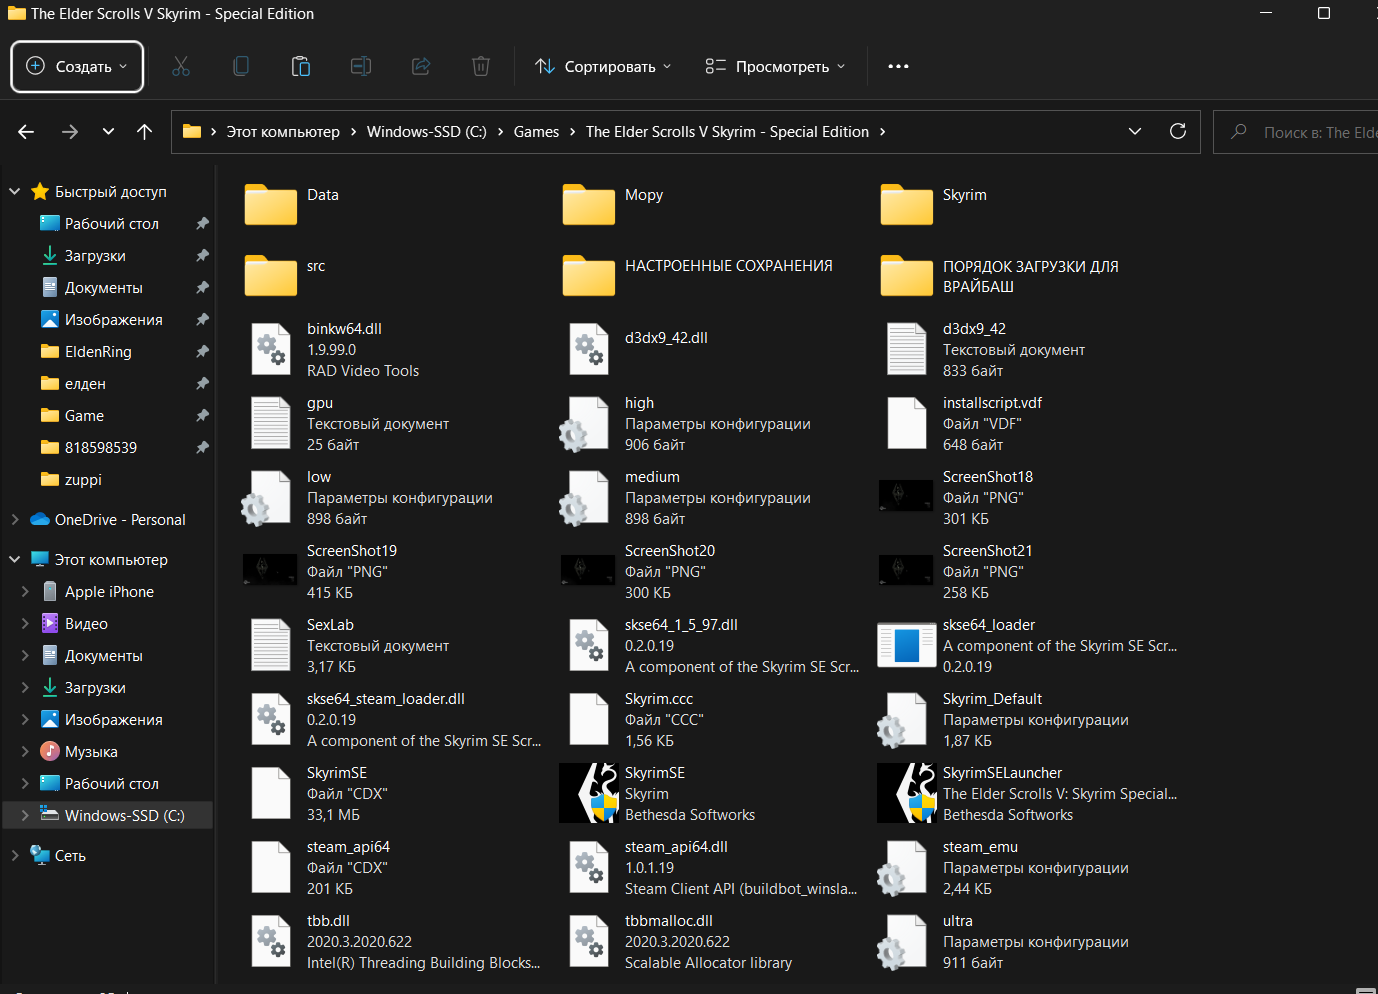Click the Создать button
The image size is (1378, 994).
(78, 67)
